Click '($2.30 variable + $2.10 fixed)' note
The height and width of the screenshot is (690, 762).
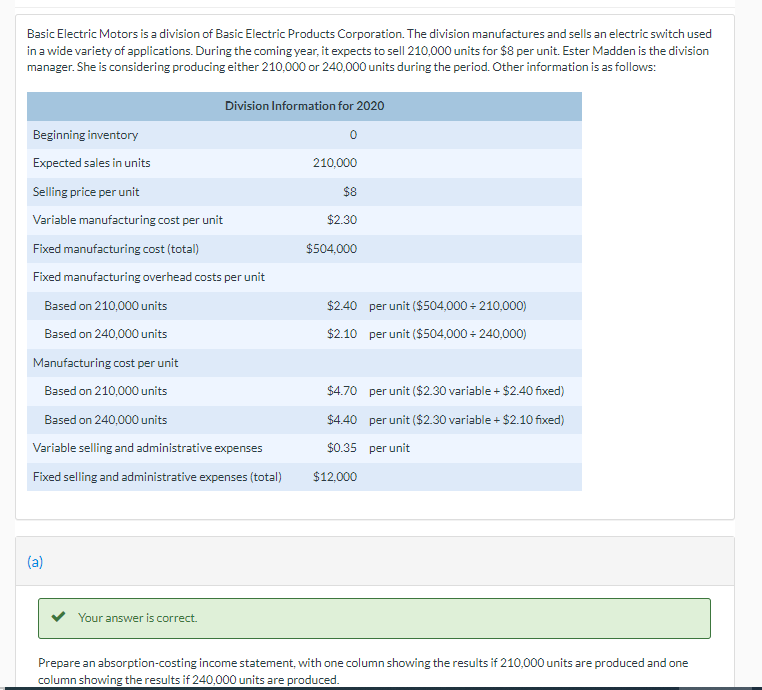(488, 420)
